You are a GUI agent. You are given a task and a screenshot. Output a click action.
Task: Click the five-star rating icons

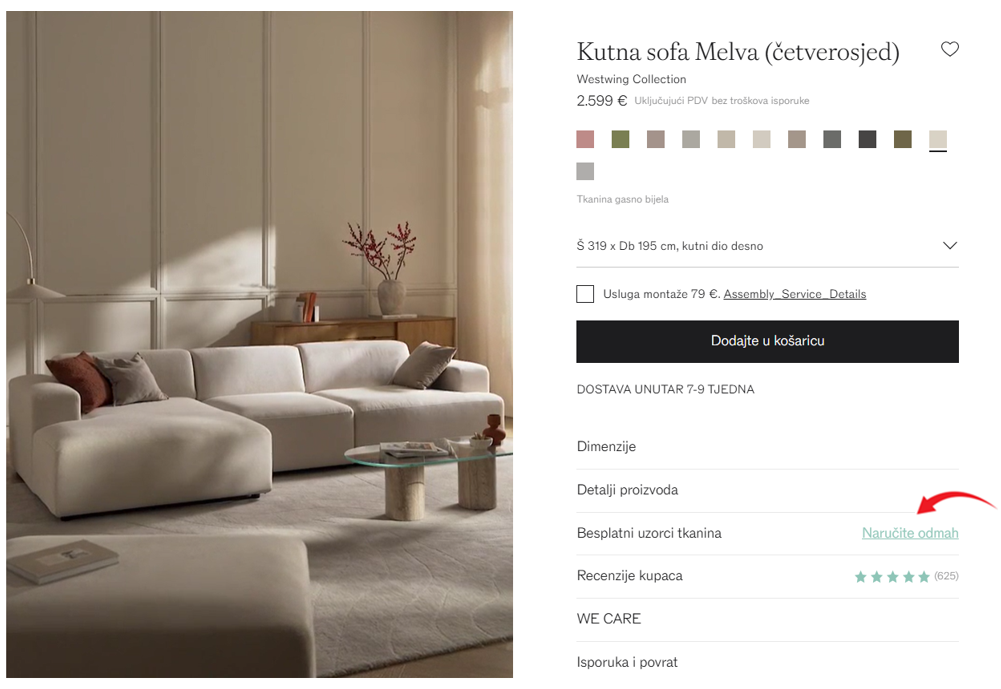892,577
